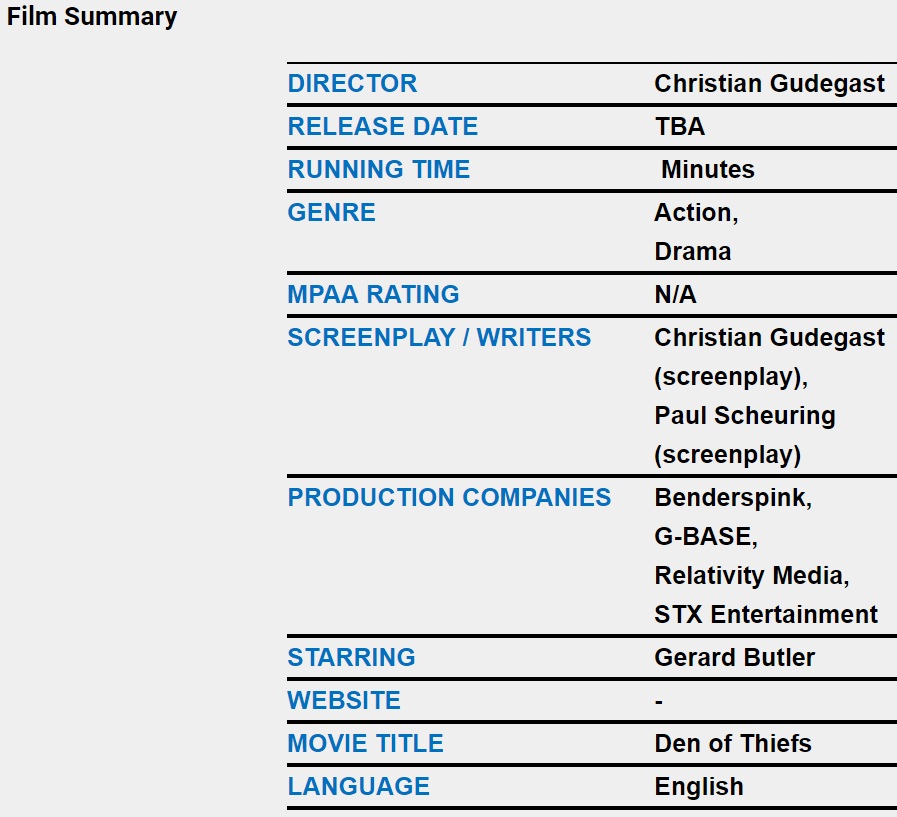Click the Benderspink production company
897x817 pixels.
pyautogui.click(x=729, y=498)
